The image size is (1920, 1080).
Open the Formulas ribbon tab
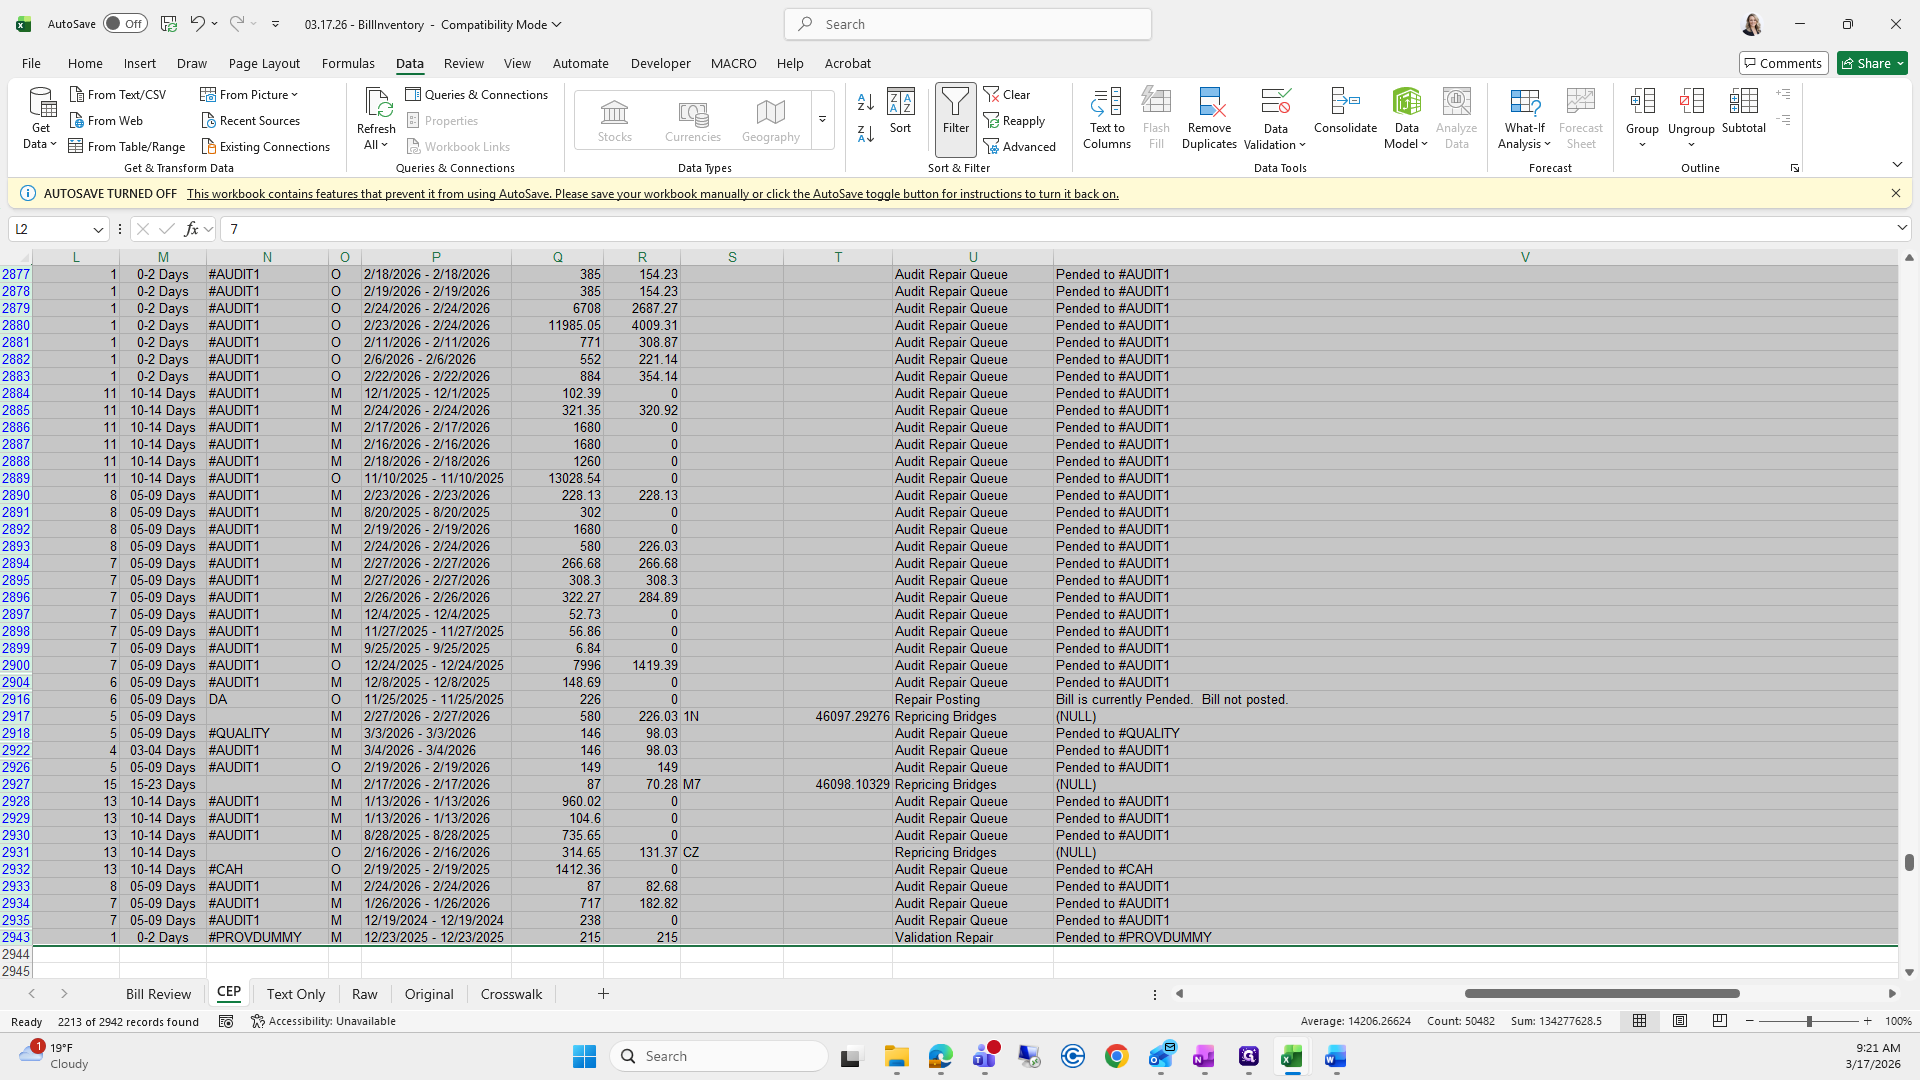point(348,63)
